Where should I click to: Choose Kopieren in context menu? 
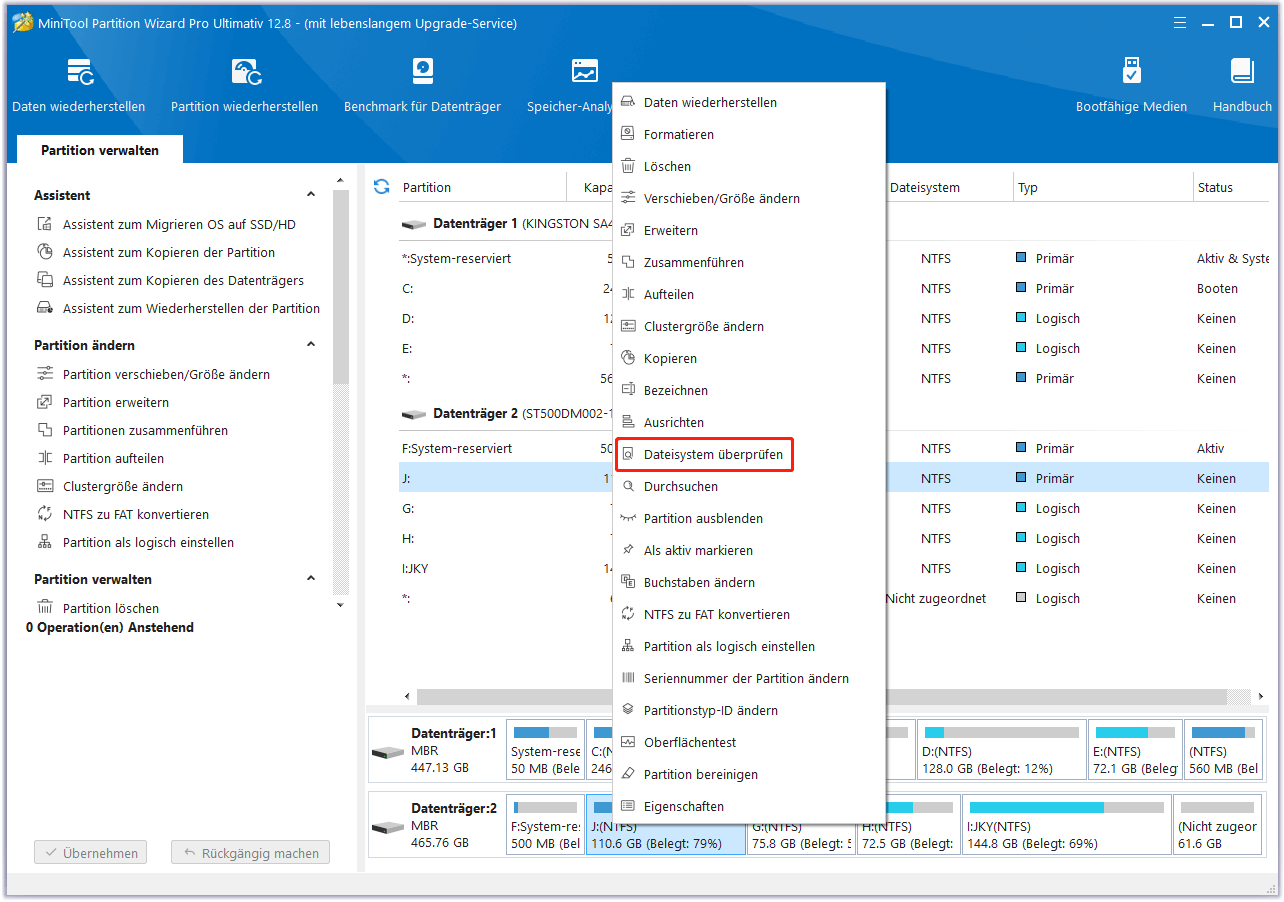pos(749,359)
